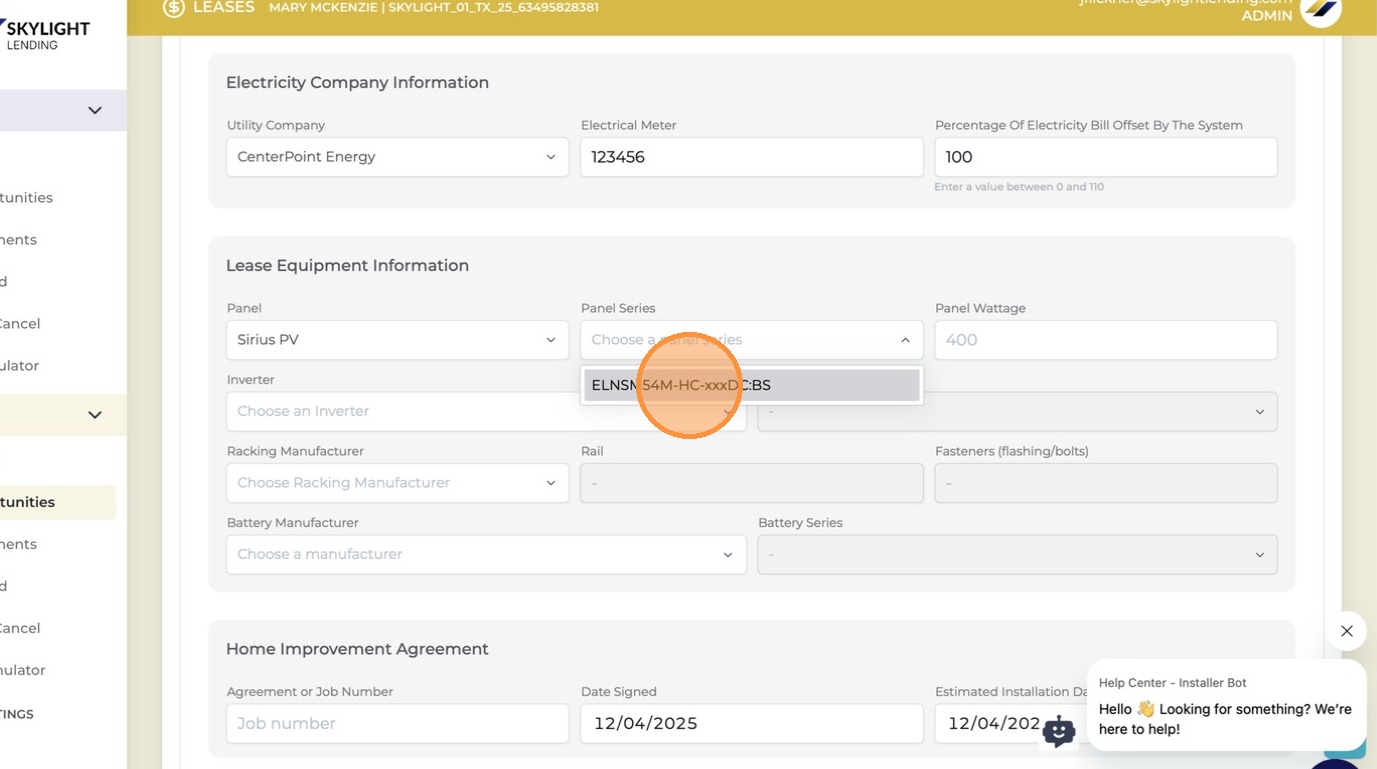Click the Help Center greeting message
Image resolution: width=1377 pixels, height=769 pixels.
click(x=1225, y=719)
